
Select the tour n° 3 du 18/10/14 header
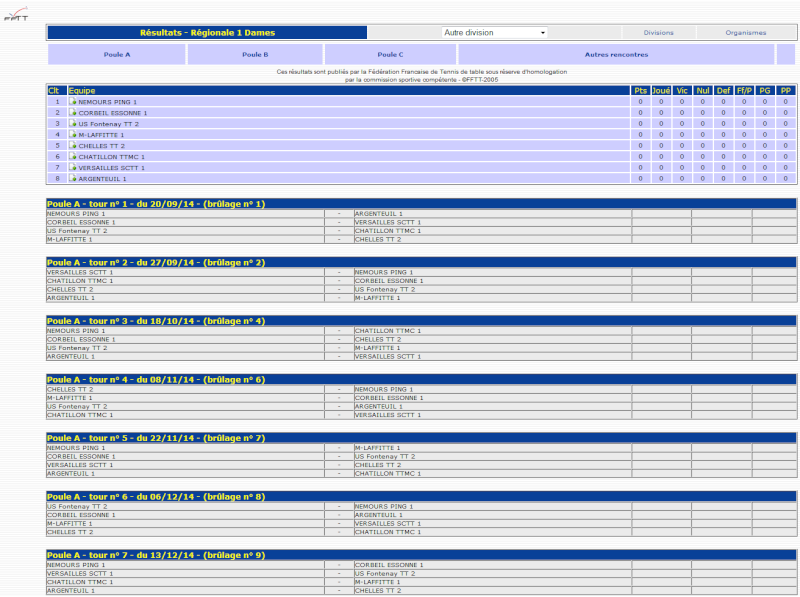pyautogui.click(x=421, y=321)
